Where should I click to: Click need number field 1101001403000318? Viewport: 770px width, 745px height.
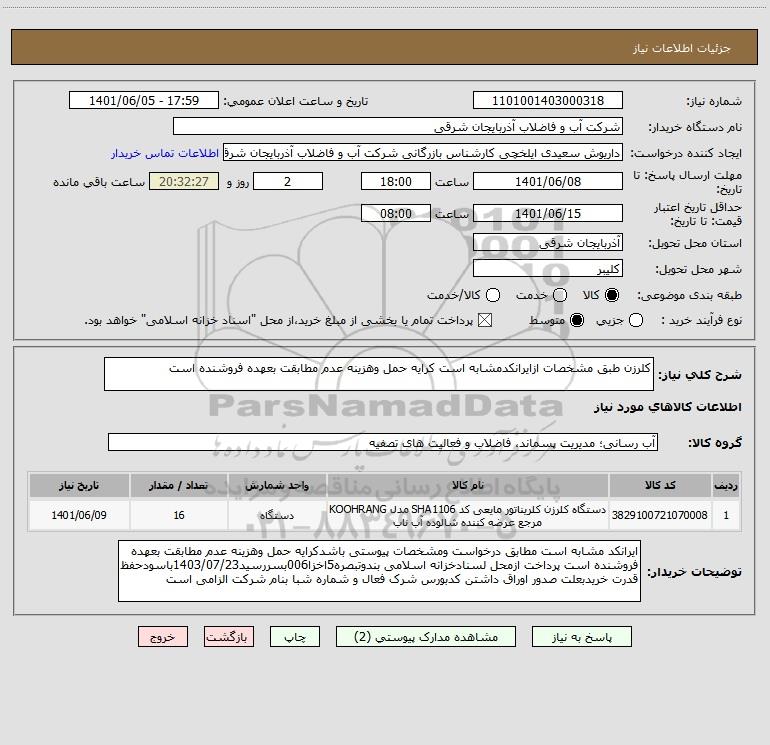pyautogui.click(x=548, y=101)
